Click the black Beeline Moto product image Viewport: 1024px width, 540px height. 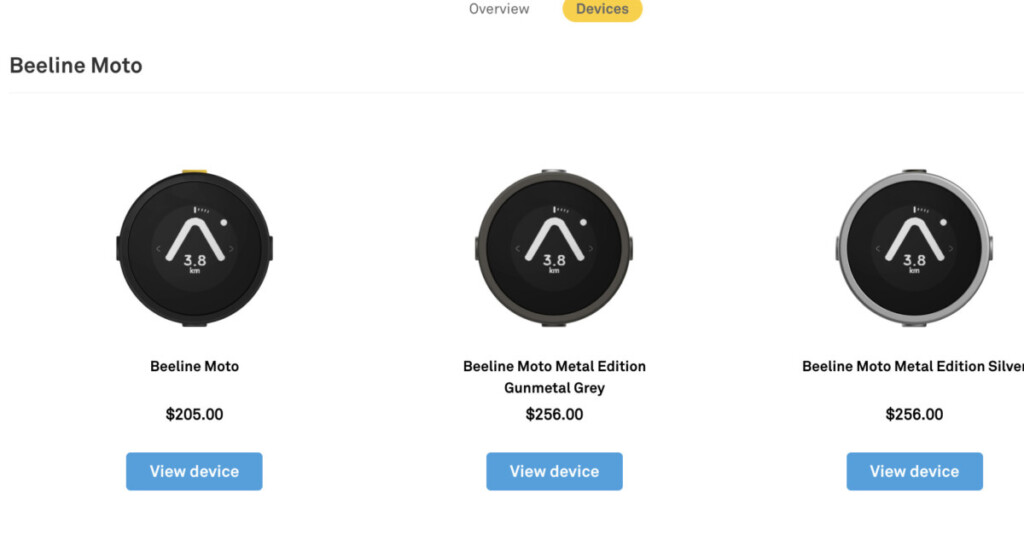(194, 249)
